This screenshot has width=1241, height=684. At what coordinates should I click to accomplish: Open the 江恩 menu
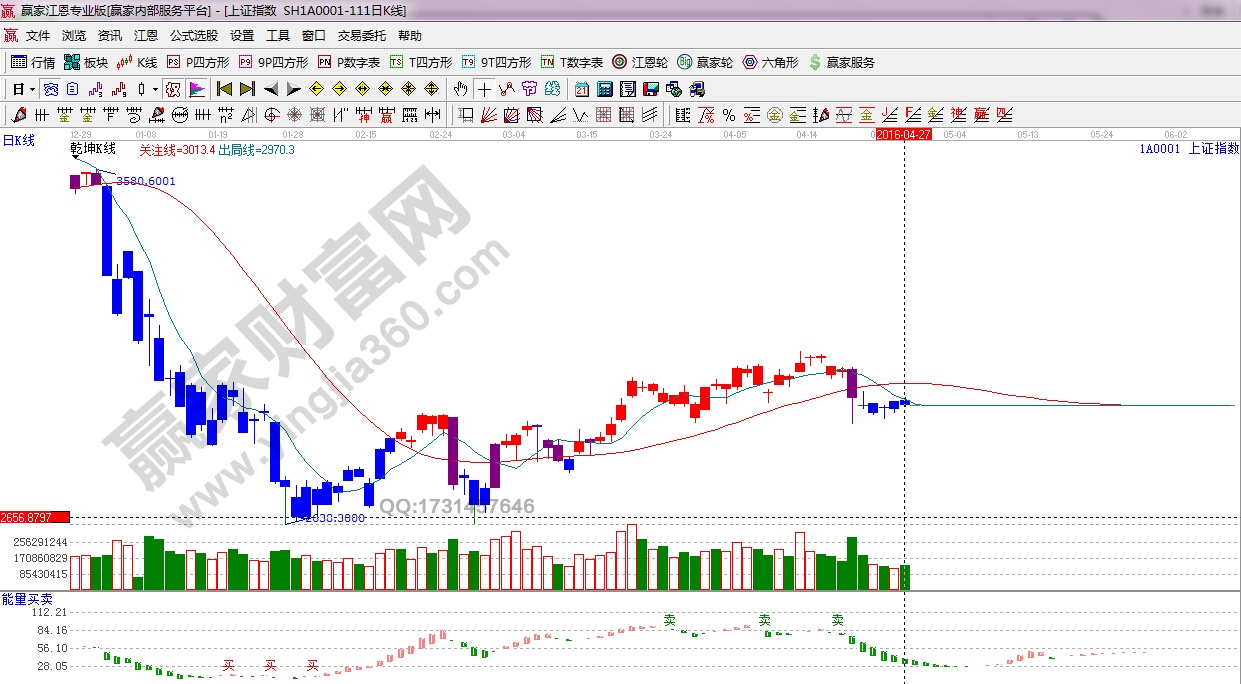click(x=146, y=36)
